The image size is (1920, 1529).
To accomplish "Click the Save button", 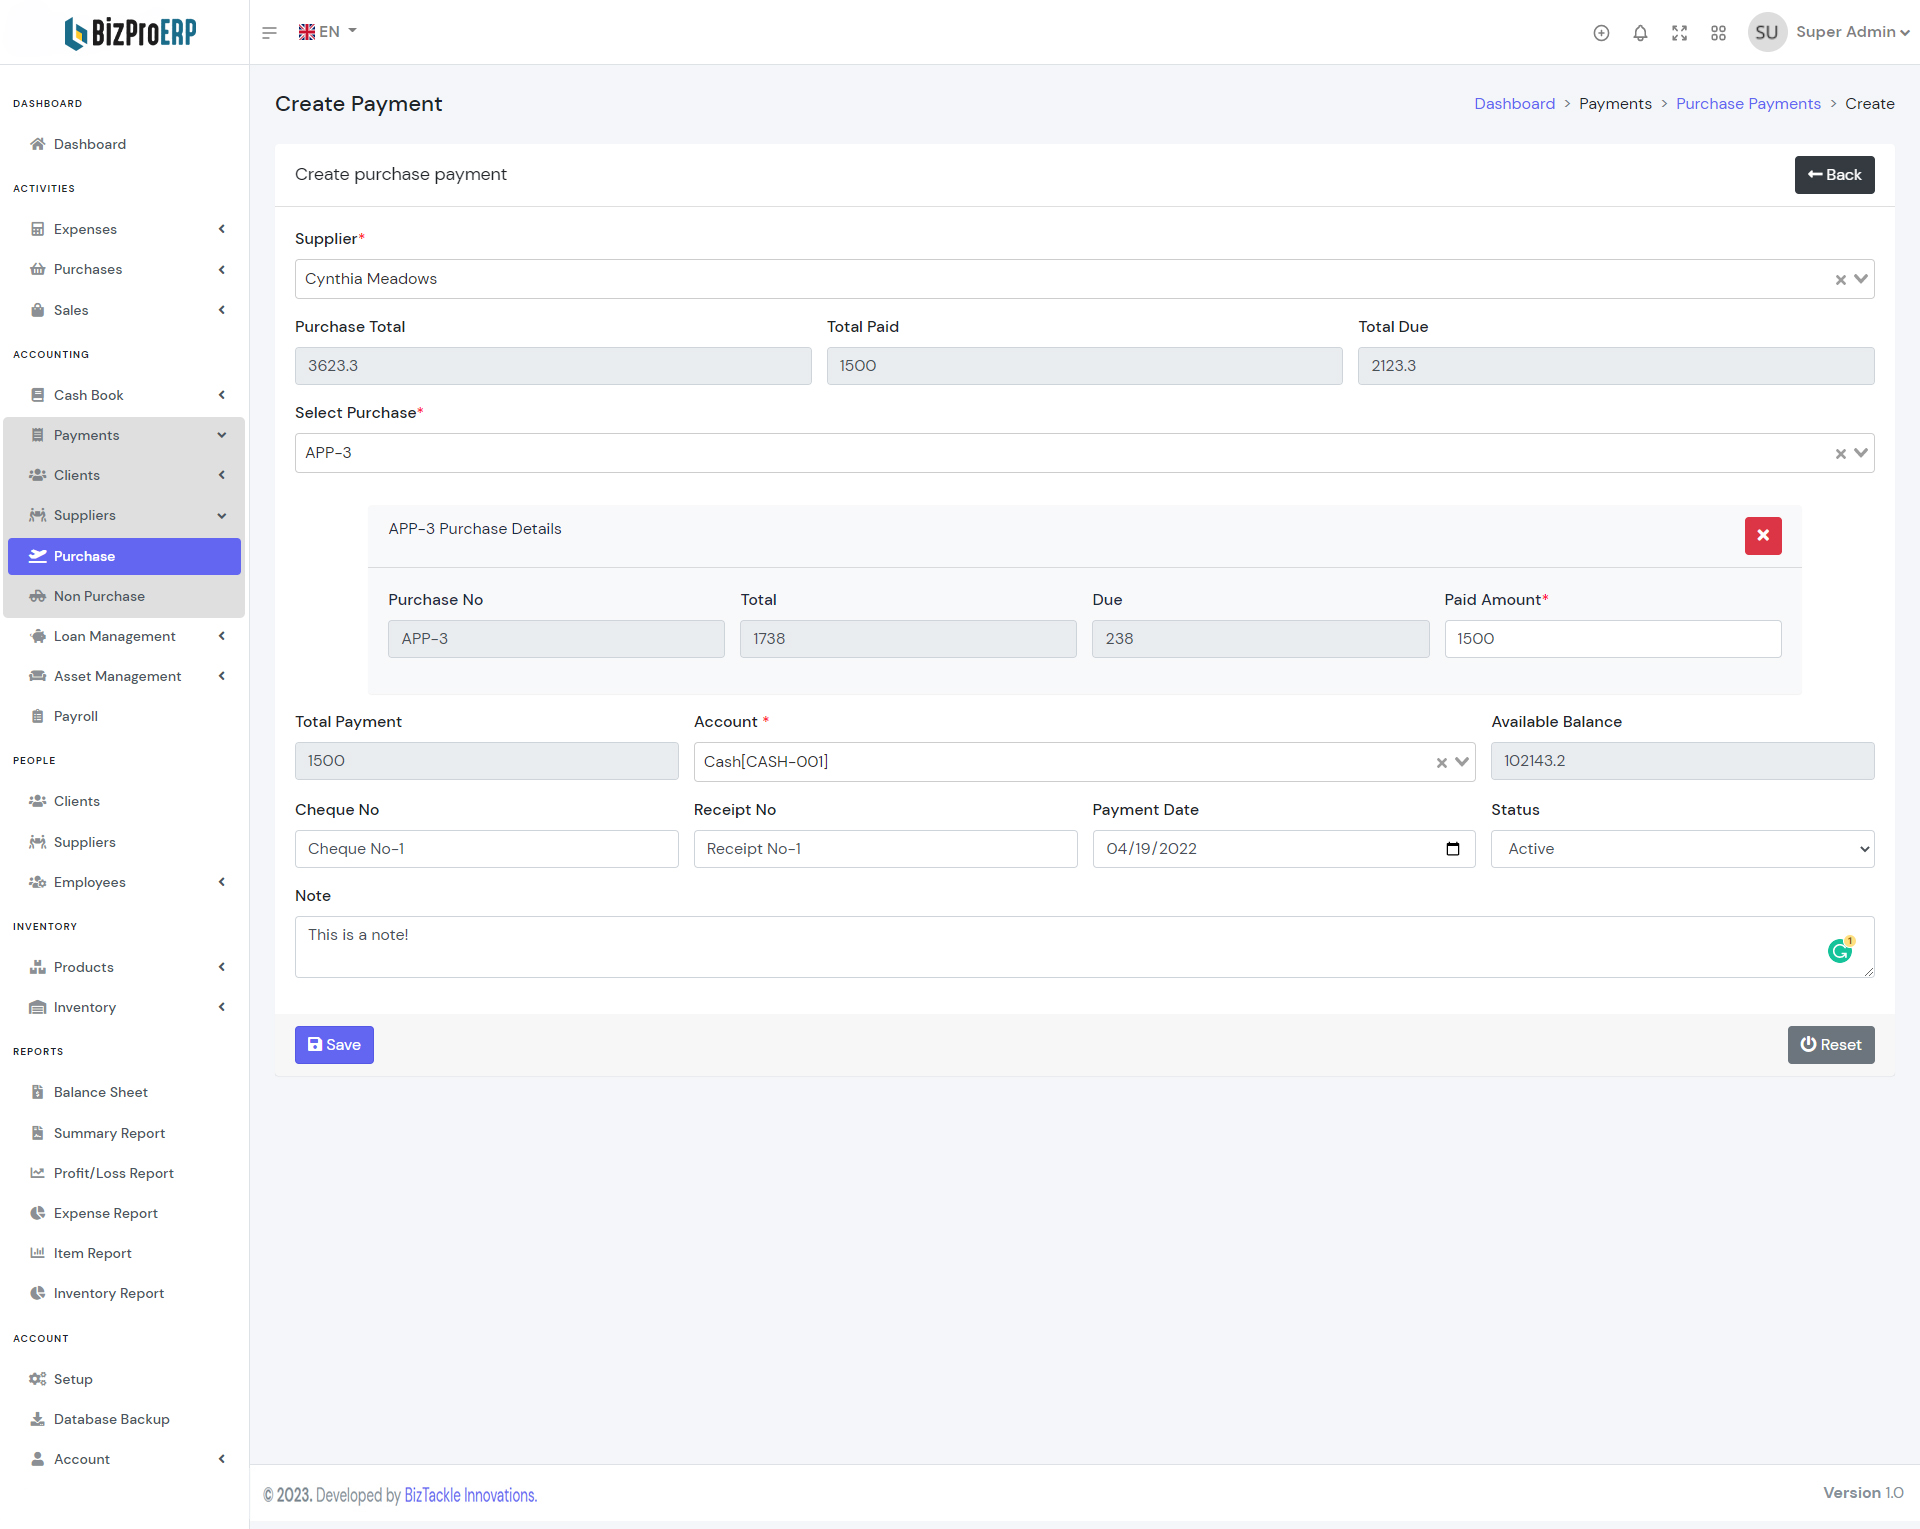I will (334, 1045).
